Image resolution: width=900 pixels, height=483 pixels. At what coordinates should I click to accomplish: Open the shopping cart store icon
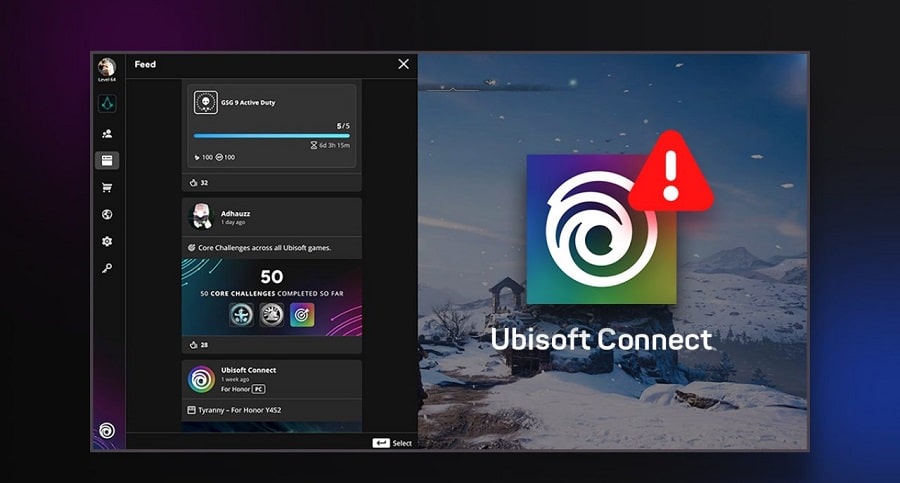point(107,188)
